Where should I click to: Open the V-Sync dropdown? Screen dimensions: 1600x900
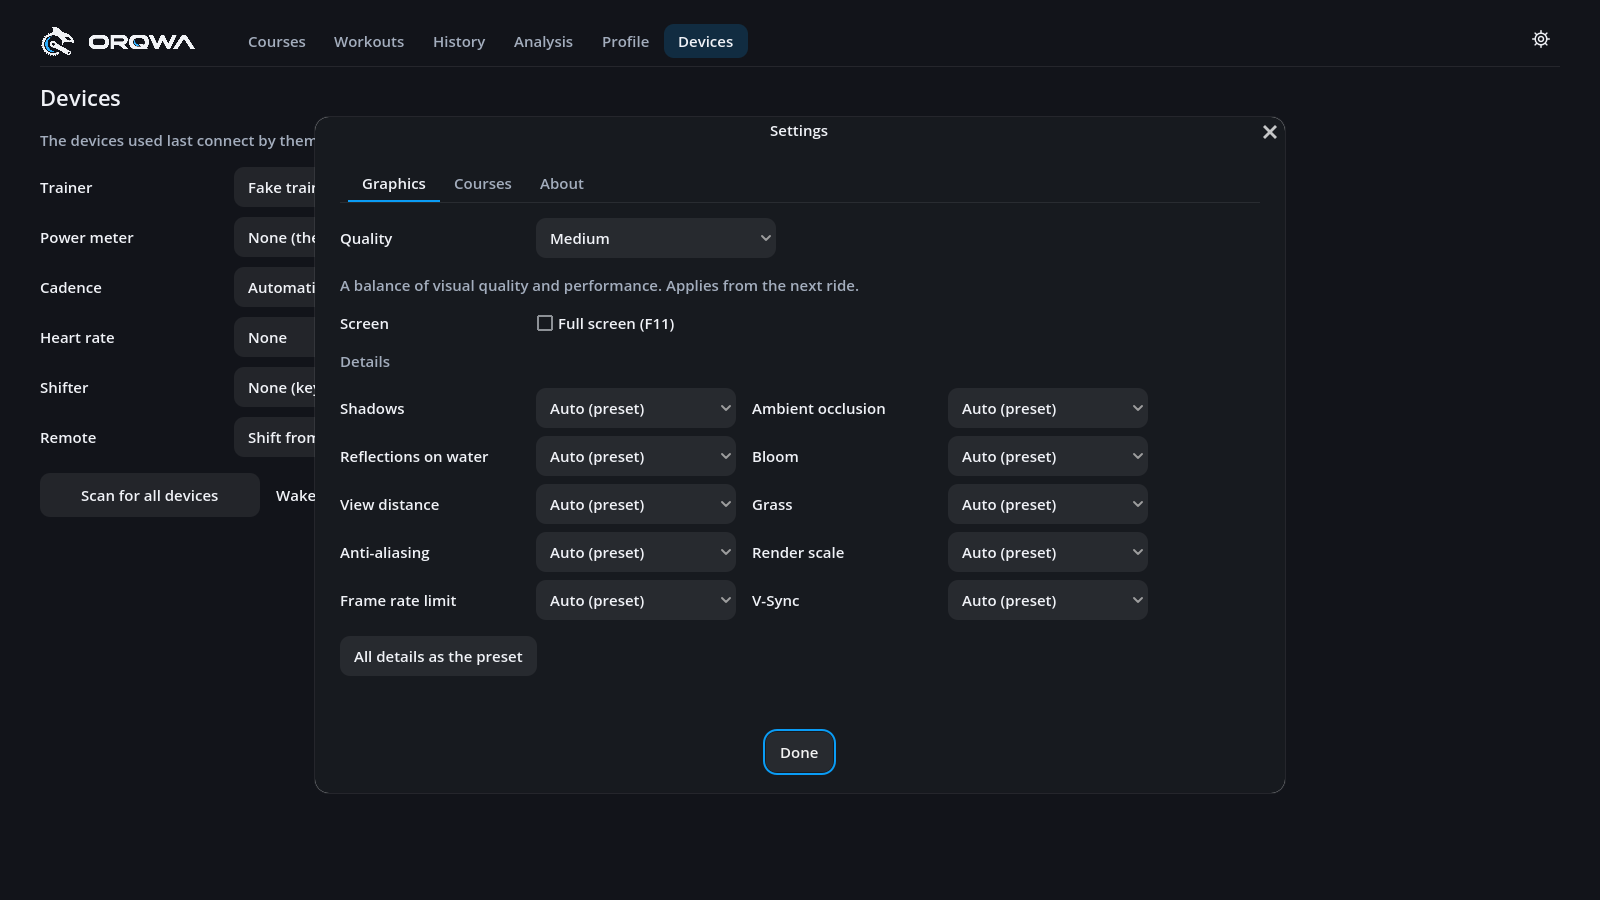(x=1048, y=600)
